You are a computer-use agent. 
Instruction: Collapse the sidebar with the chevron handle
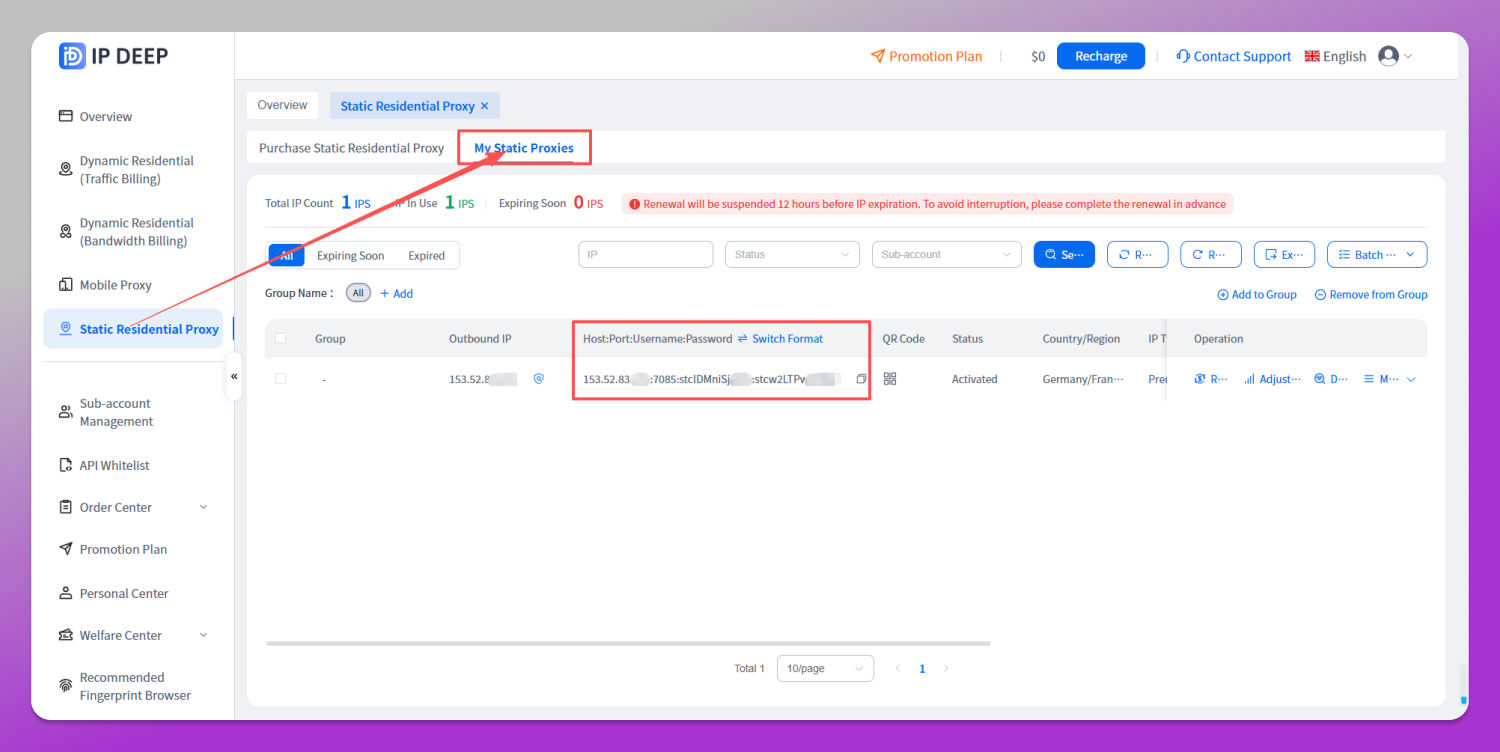pyautogui.click(x=234, y=377)
